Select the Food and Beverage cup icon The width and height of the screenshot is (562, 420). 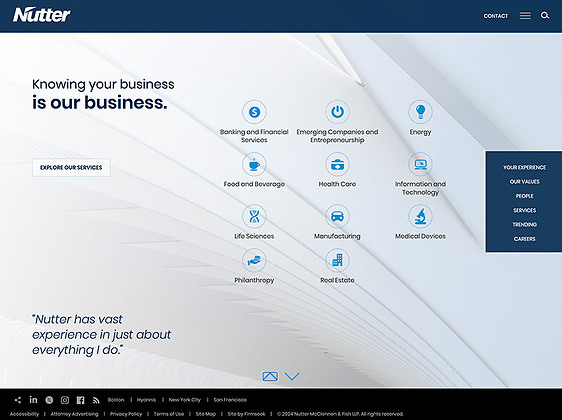pyautogui.click(x=254, y=164)
